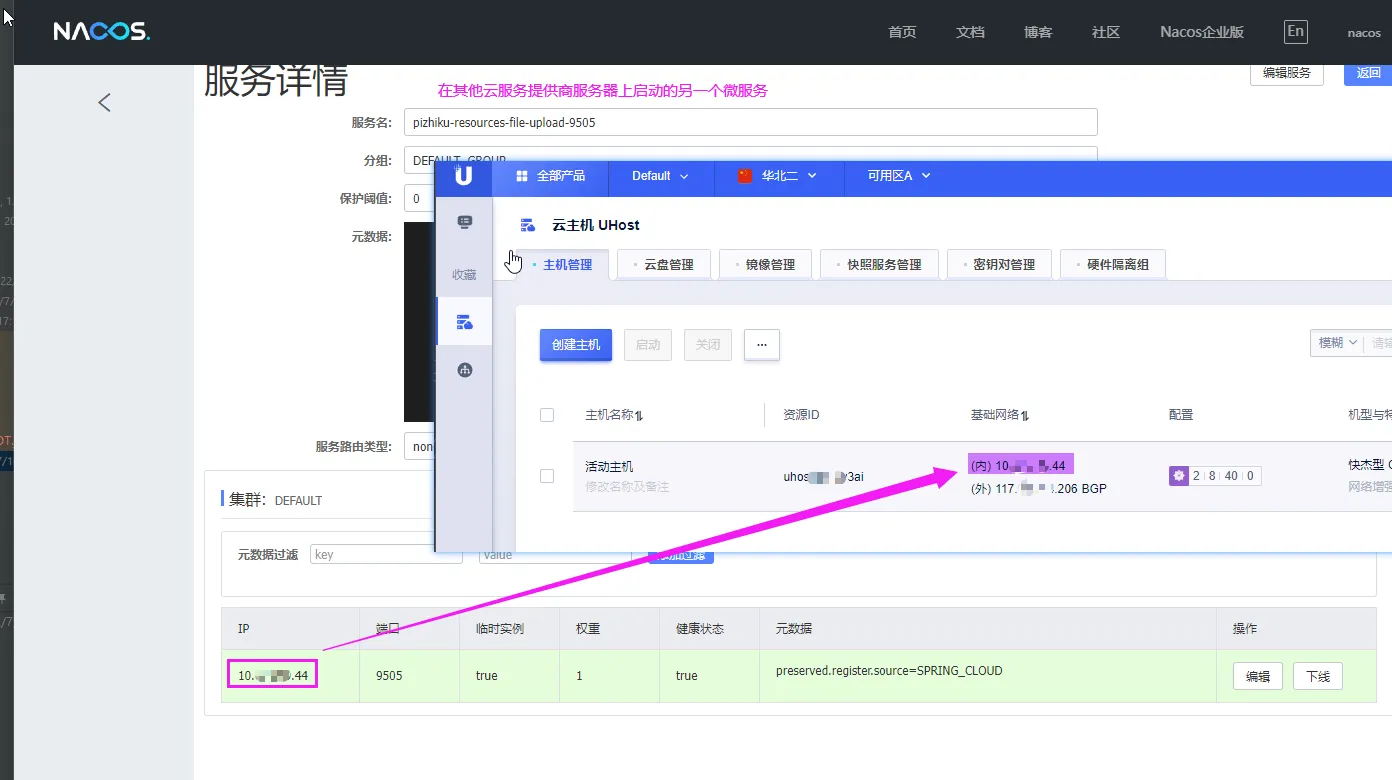Sort by 主机名称 column arrows

point(639,416)
